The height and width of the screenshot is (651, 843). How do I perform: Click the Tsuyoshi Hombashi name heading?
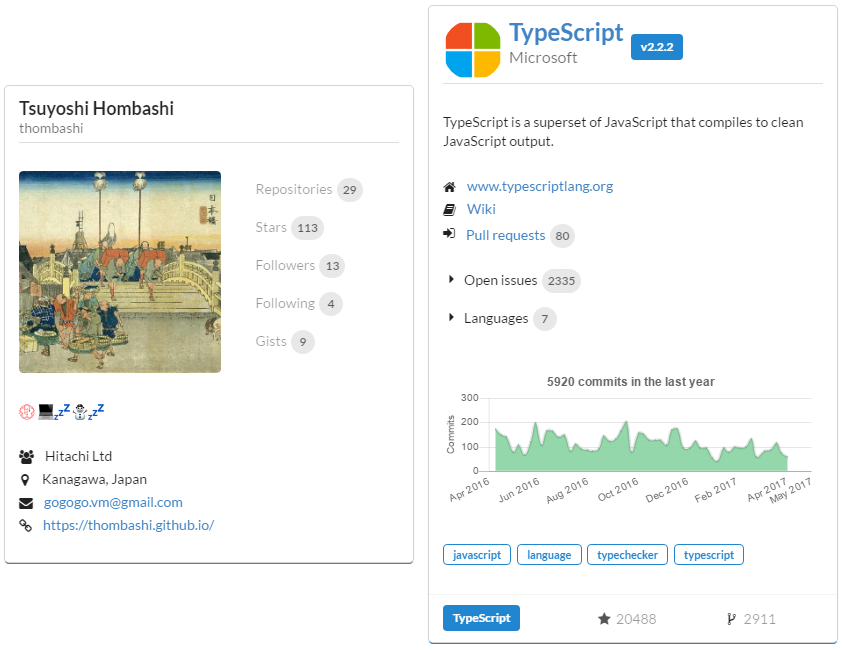coord(96,109)
